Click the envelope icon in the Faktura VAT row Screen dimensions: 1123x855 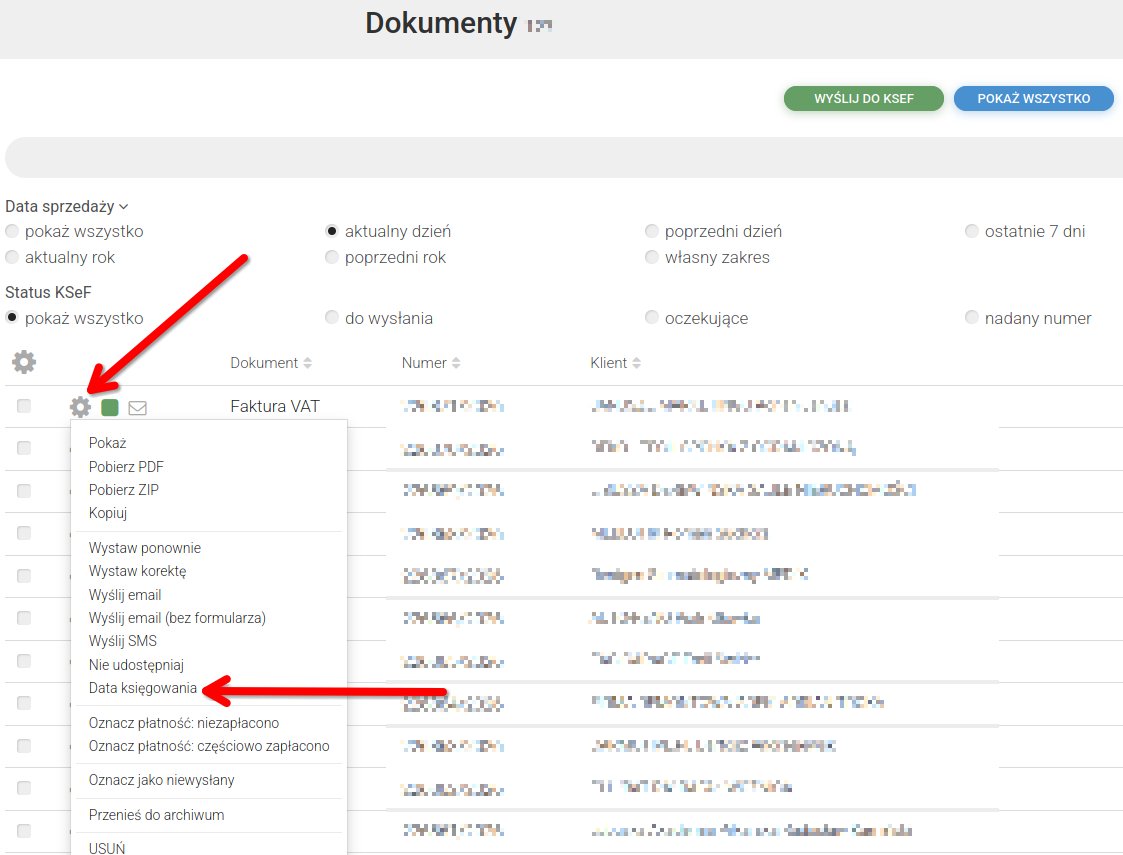click(x=138, y=408)
